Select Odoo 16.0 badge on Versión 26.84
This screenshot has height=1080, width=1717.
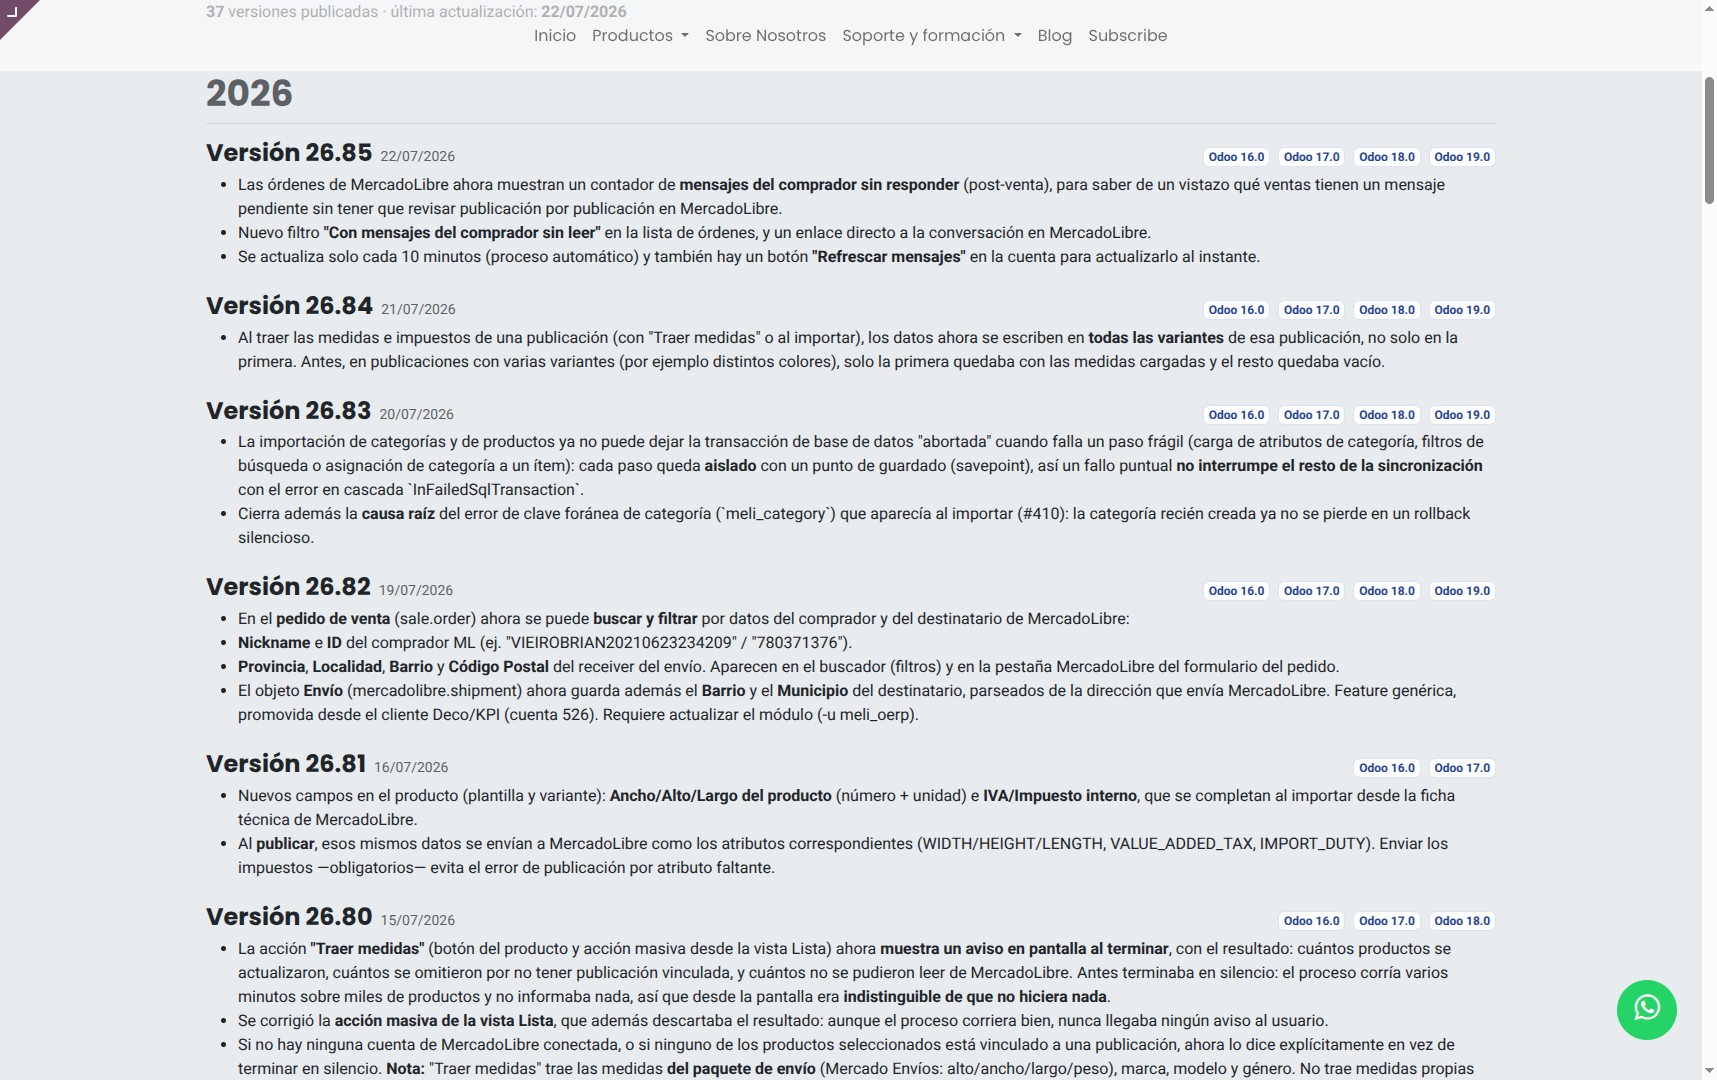click(1236, 310)
